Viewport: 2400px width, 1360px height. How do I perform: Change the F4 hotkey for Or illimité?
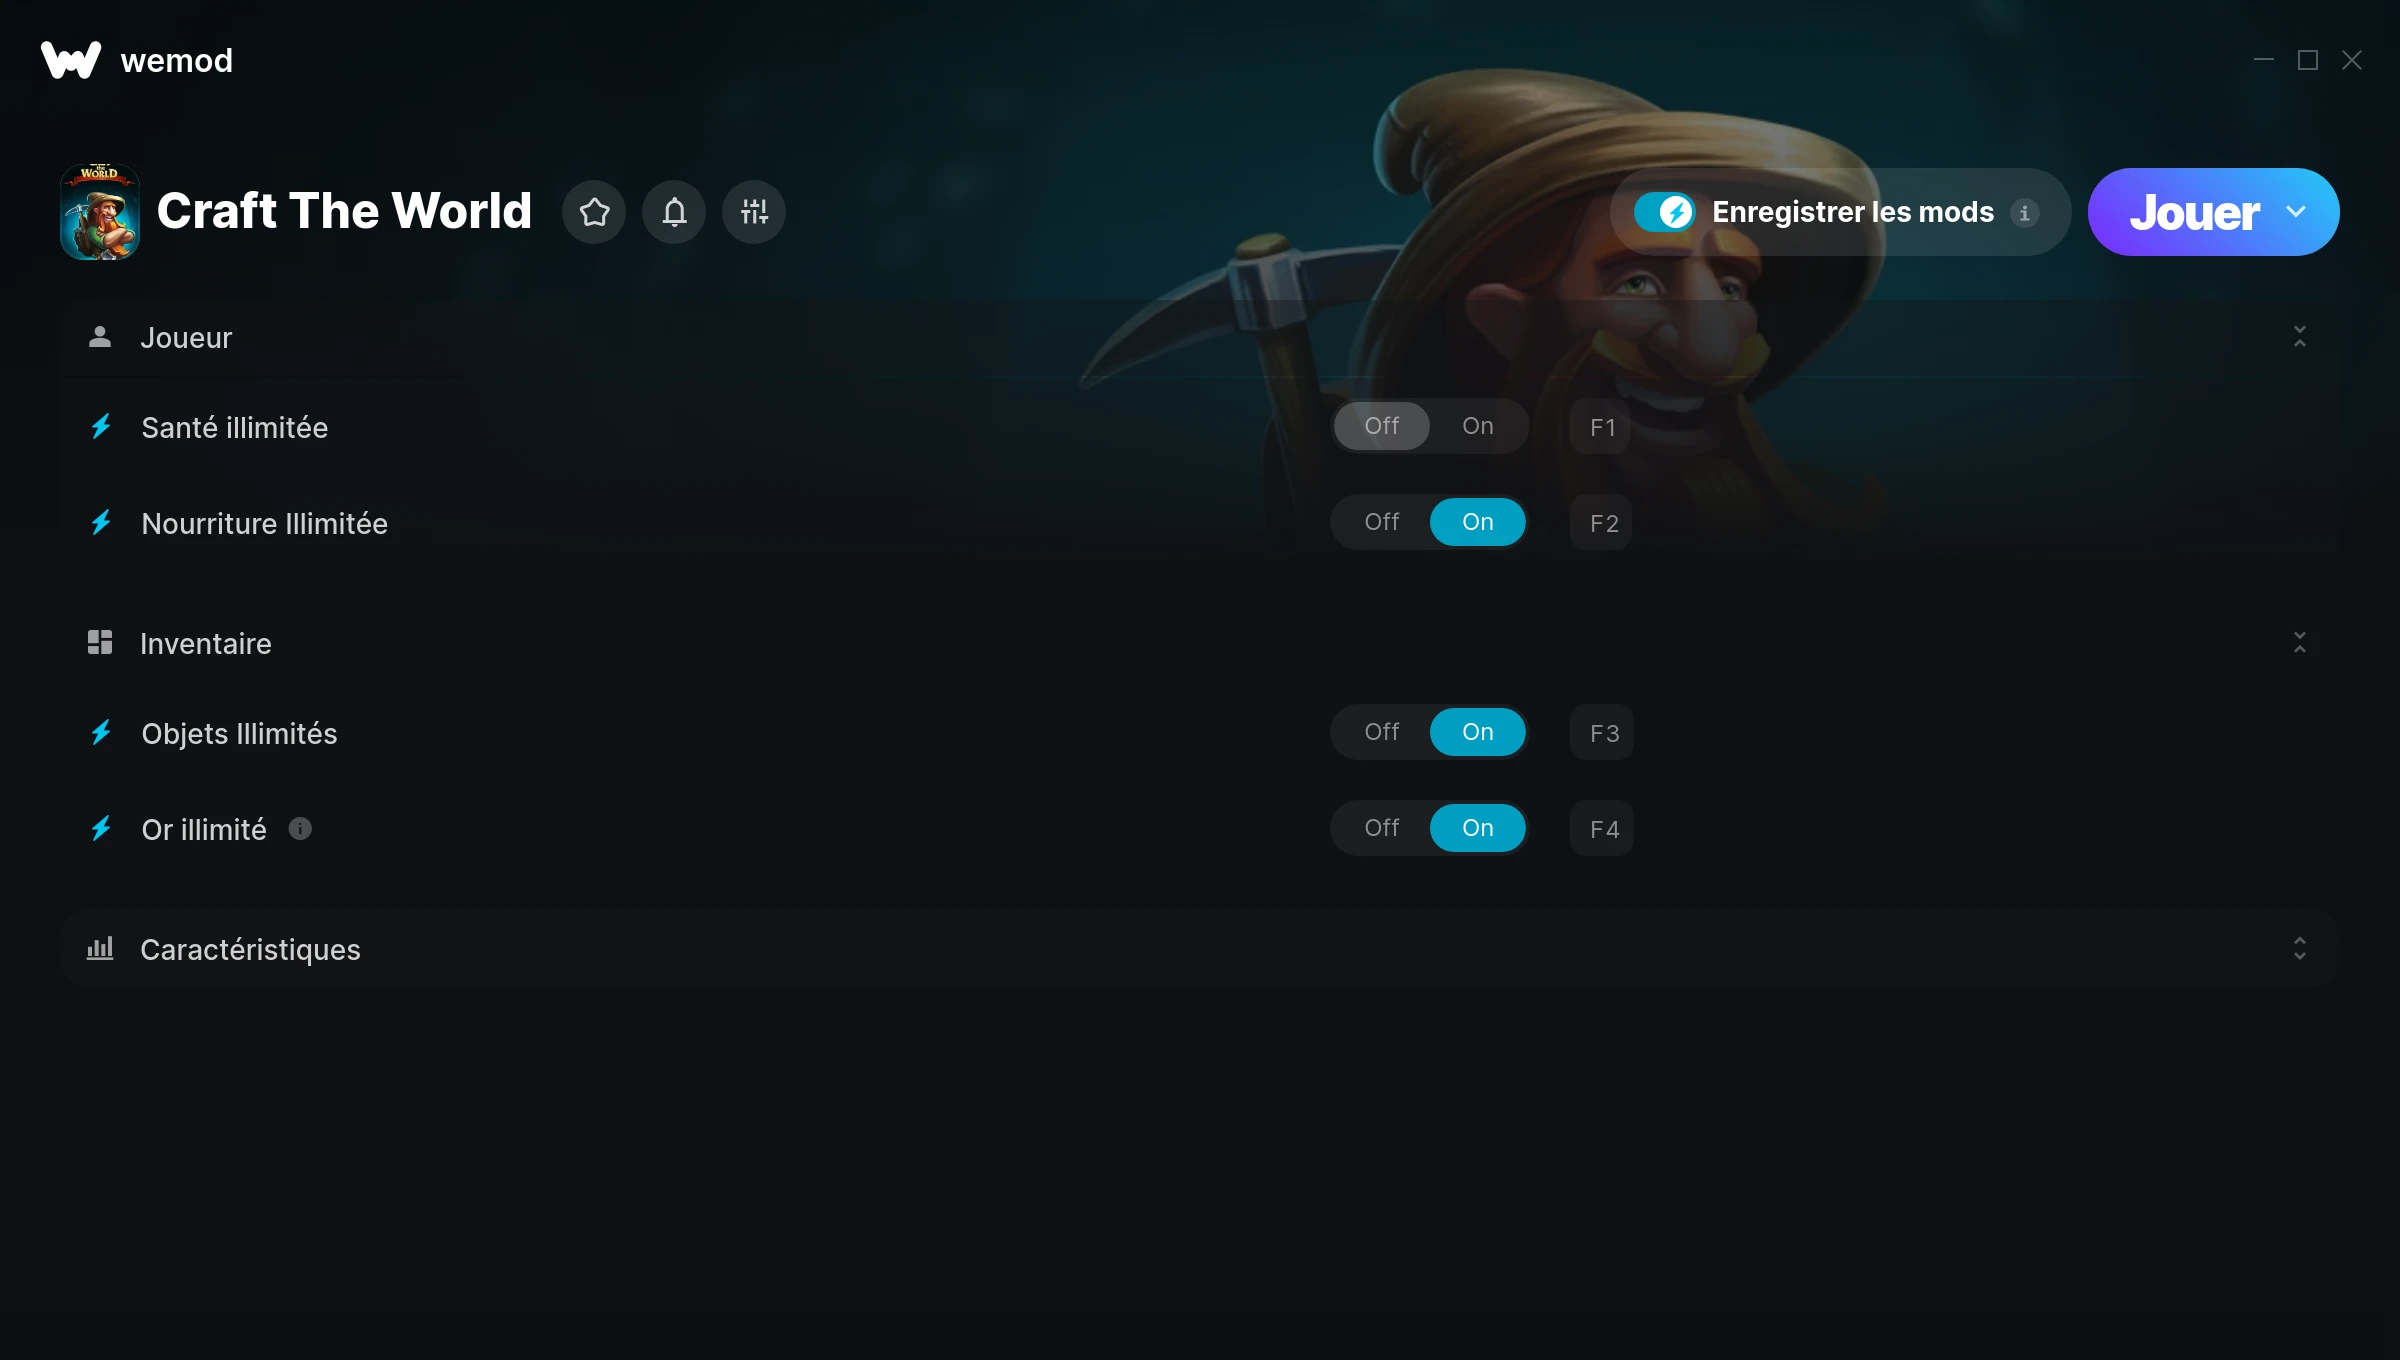1602,828
